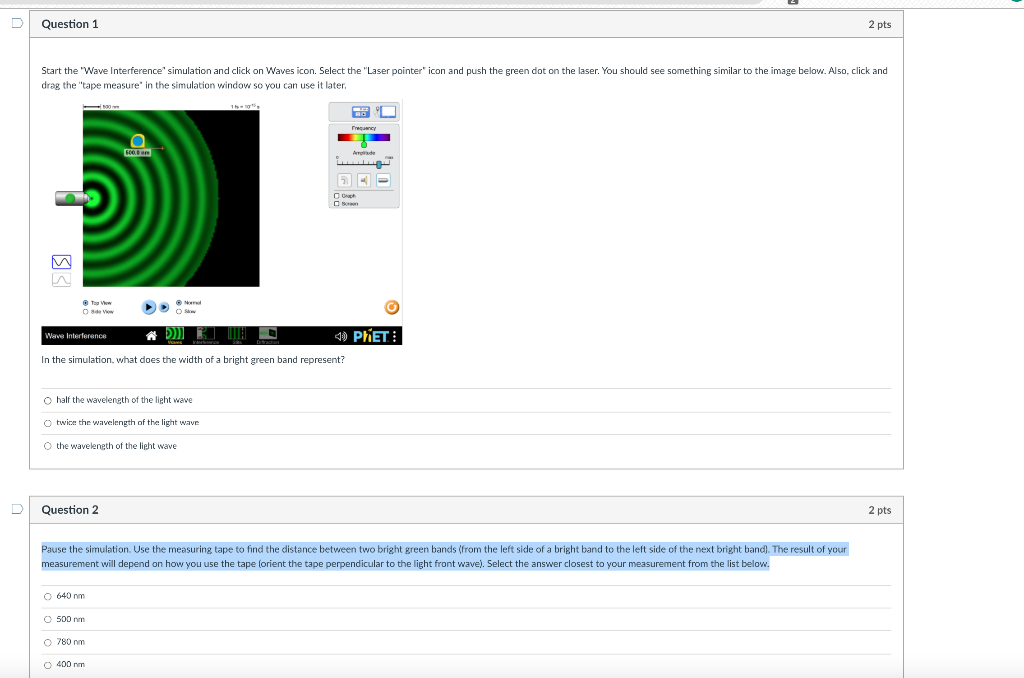Click the Waves tab in the navbar
1024x678 pixels.
click(174, 335)
